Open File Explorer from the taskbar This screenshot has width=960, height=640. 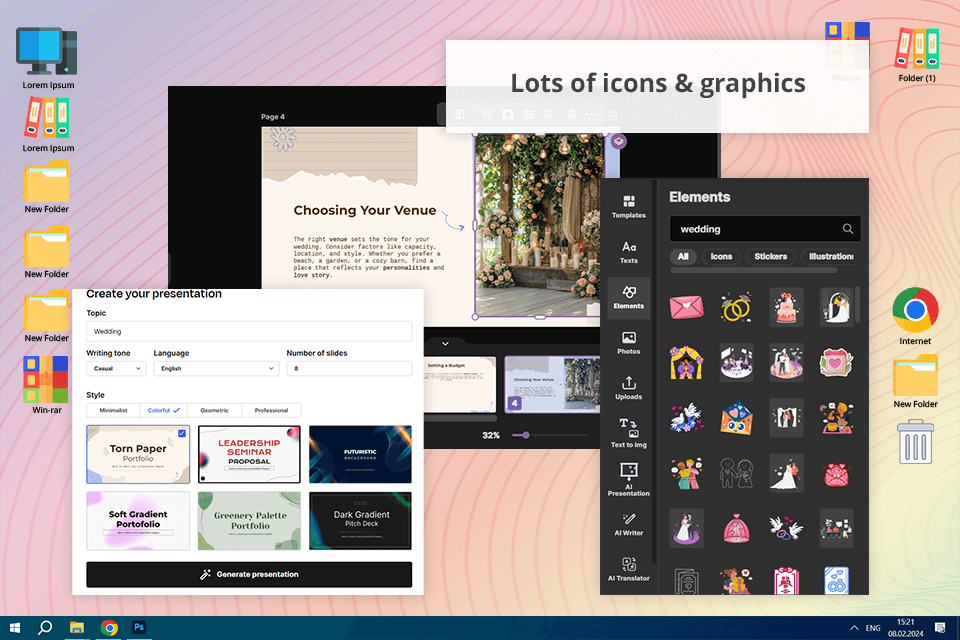tap(77, 627)
